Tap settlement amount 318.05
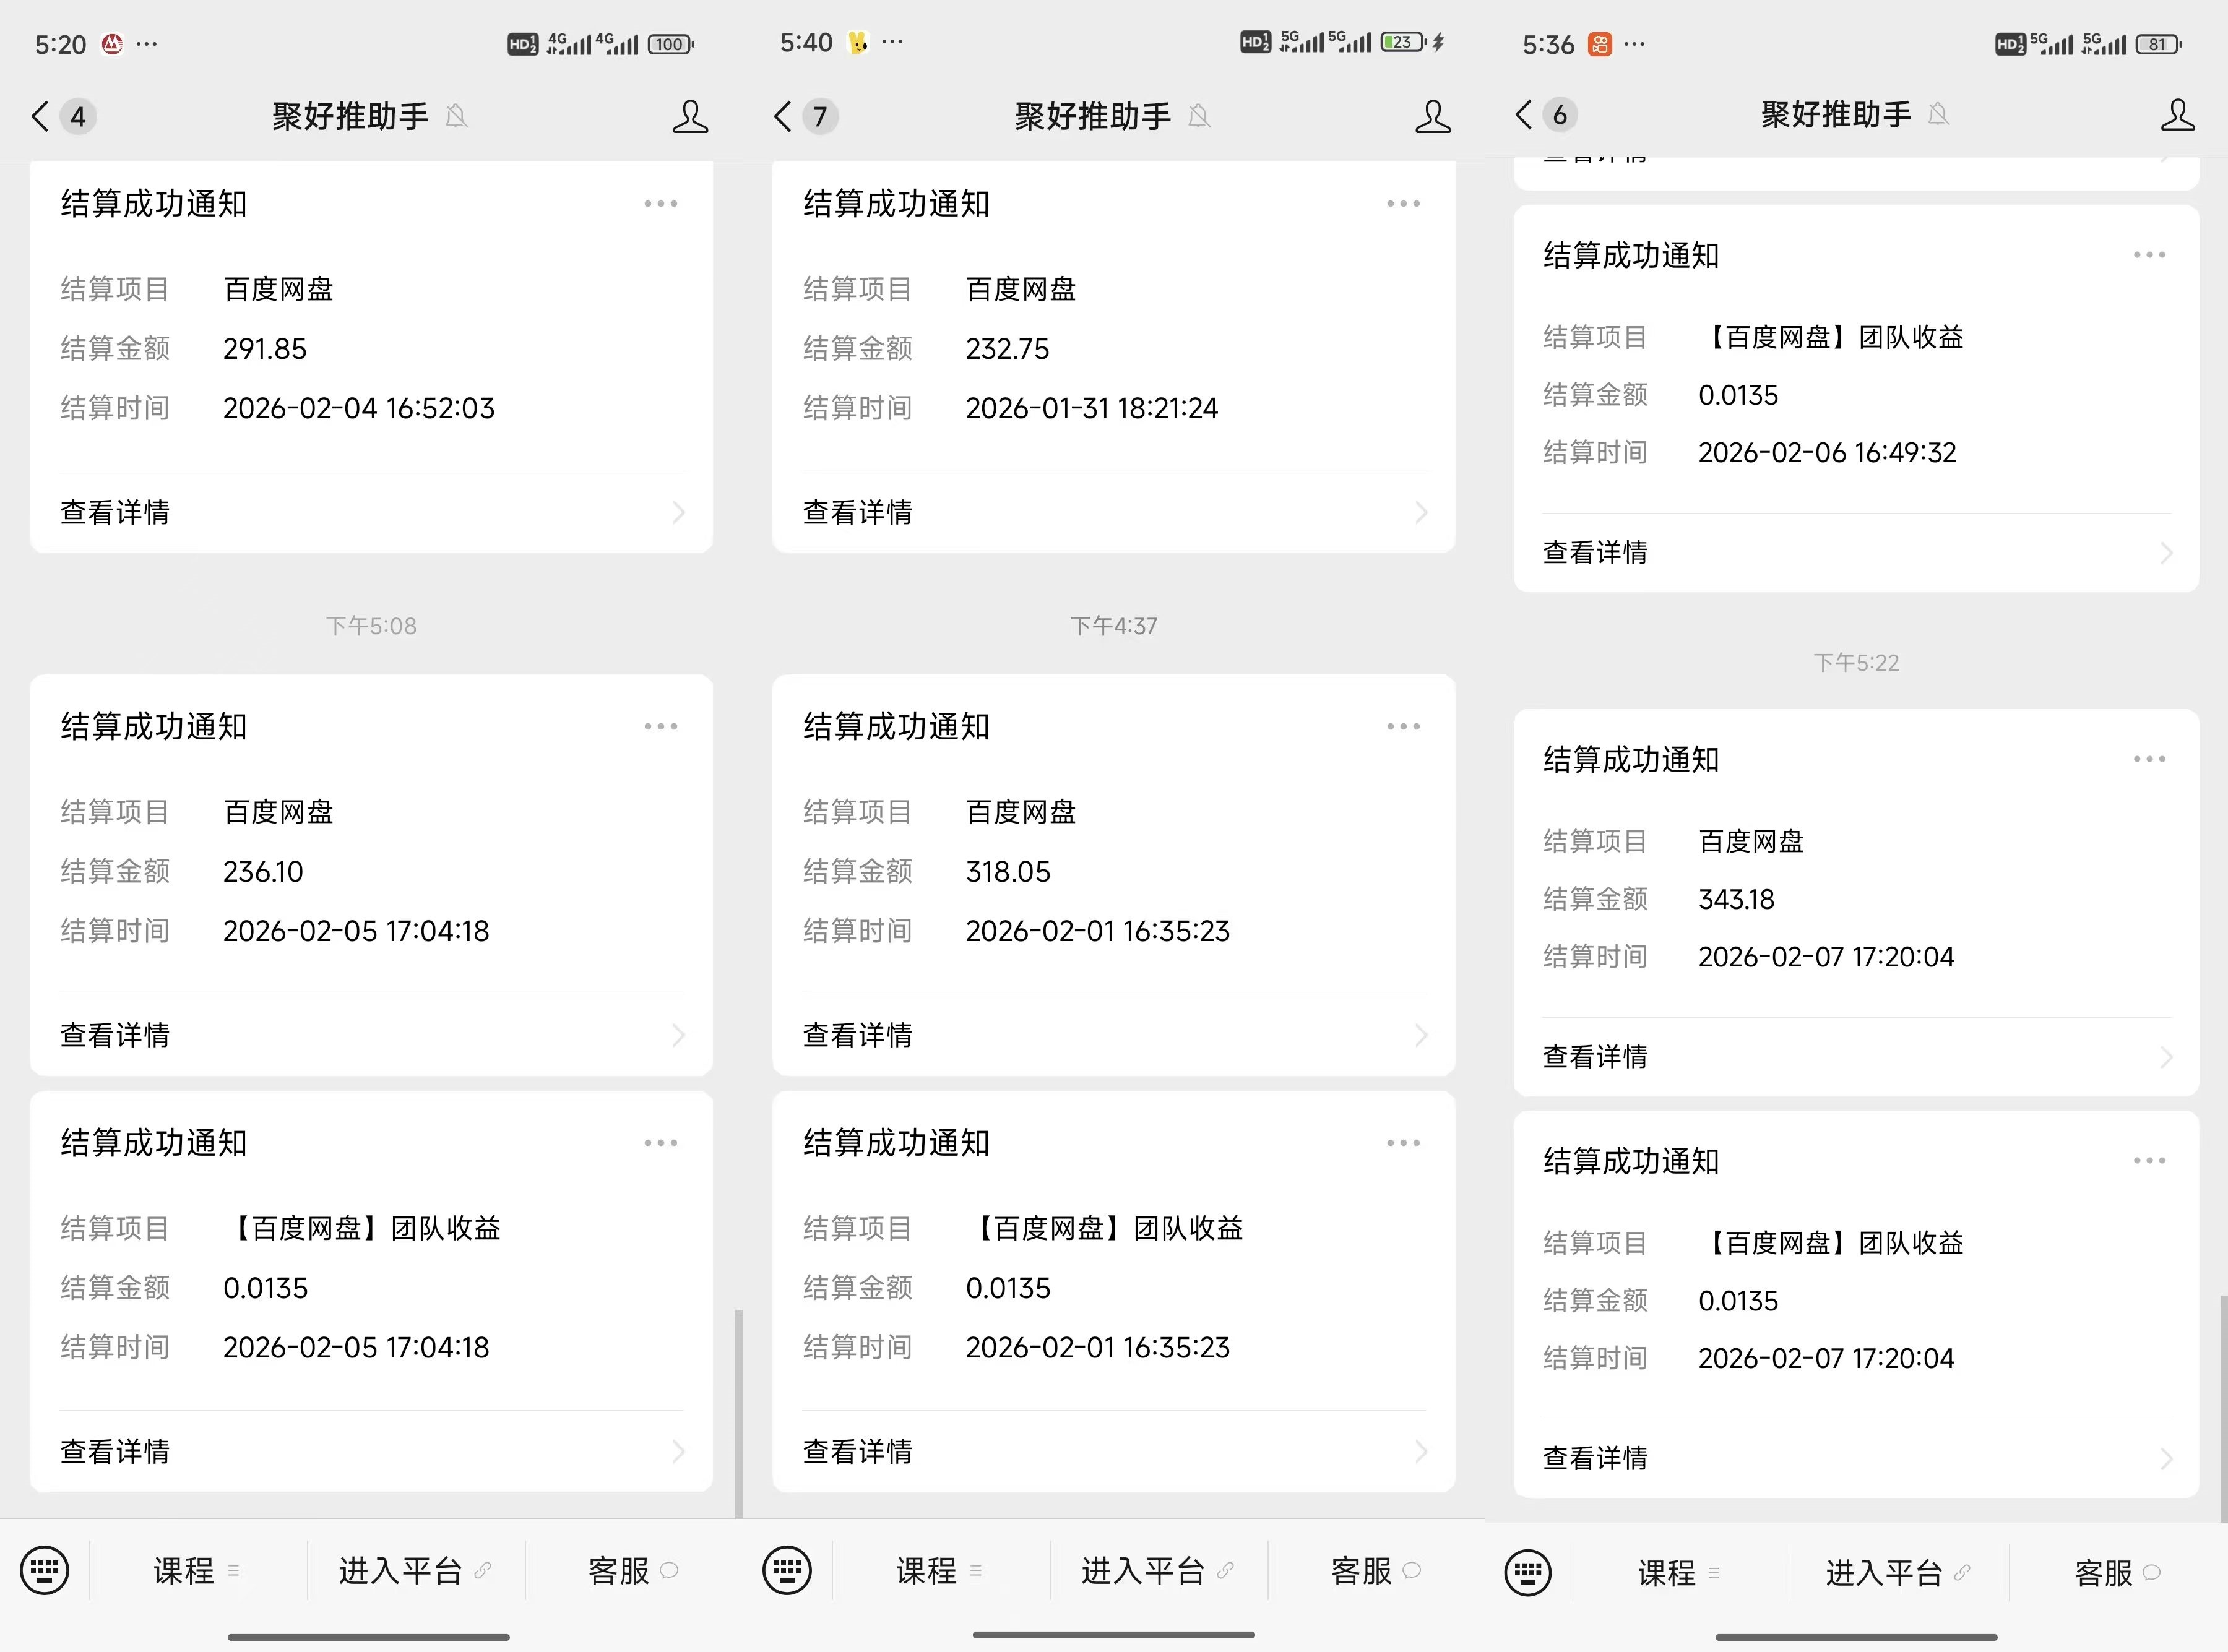 1008,871
